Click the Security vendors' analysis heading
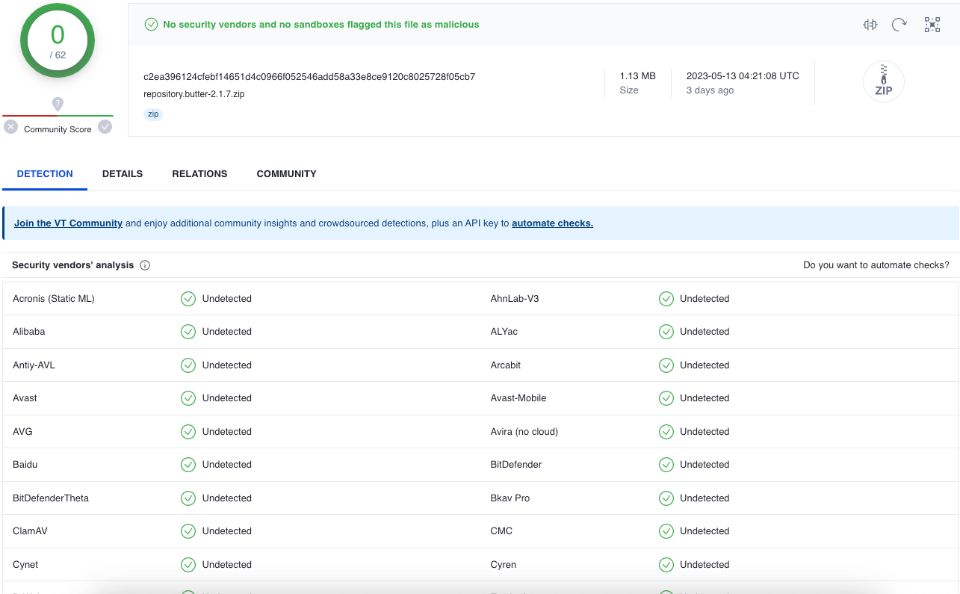The height and width of the screenshot is (594, 960). [73, 265]
